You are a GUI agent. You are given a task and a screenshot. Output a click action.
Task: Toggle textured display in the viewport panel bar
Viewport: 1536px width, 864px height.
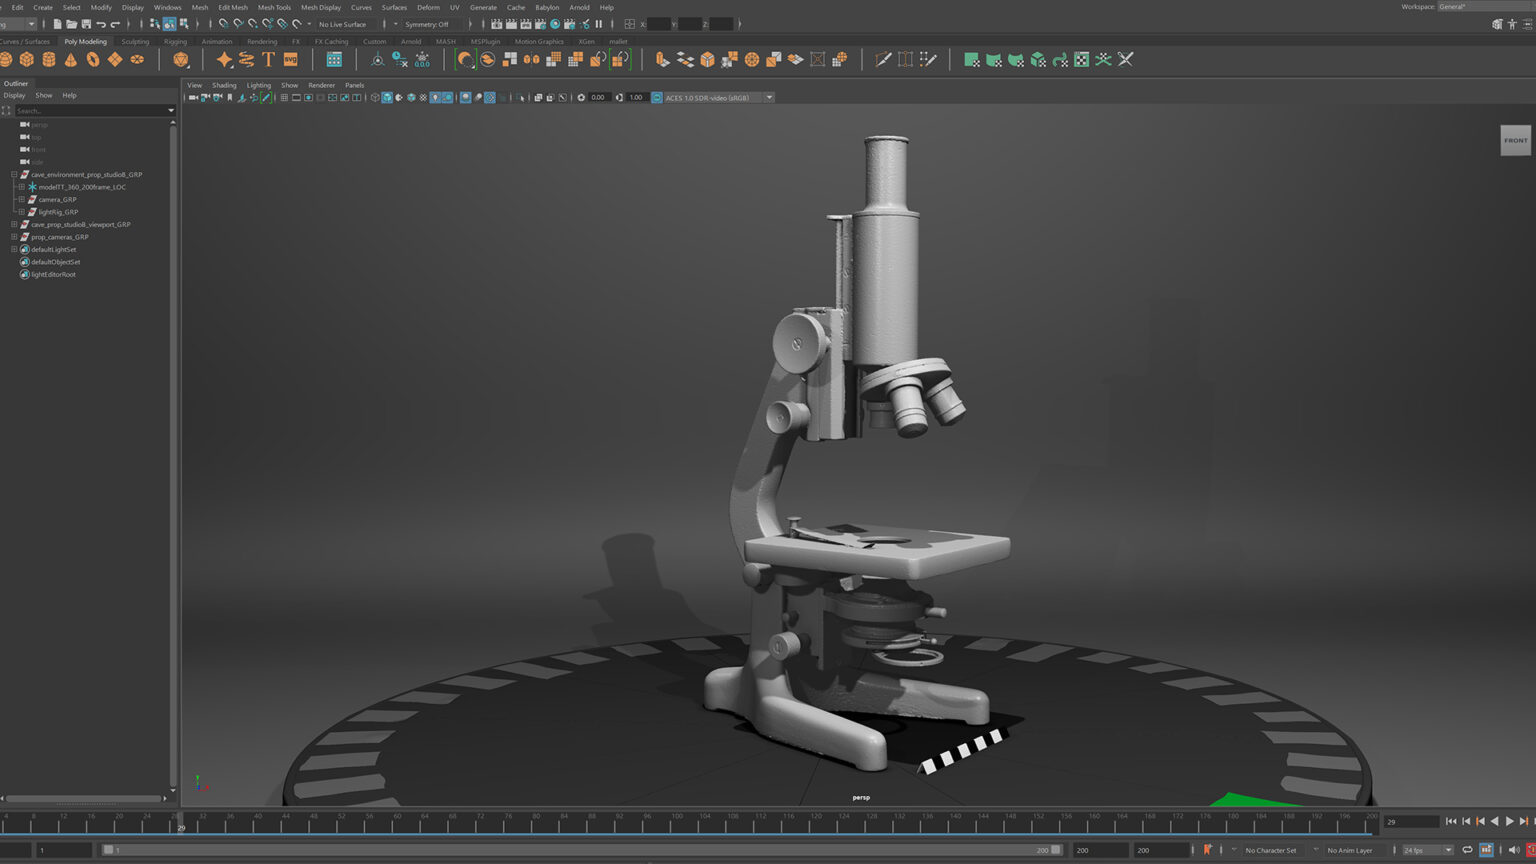click(x=411, y=97)
